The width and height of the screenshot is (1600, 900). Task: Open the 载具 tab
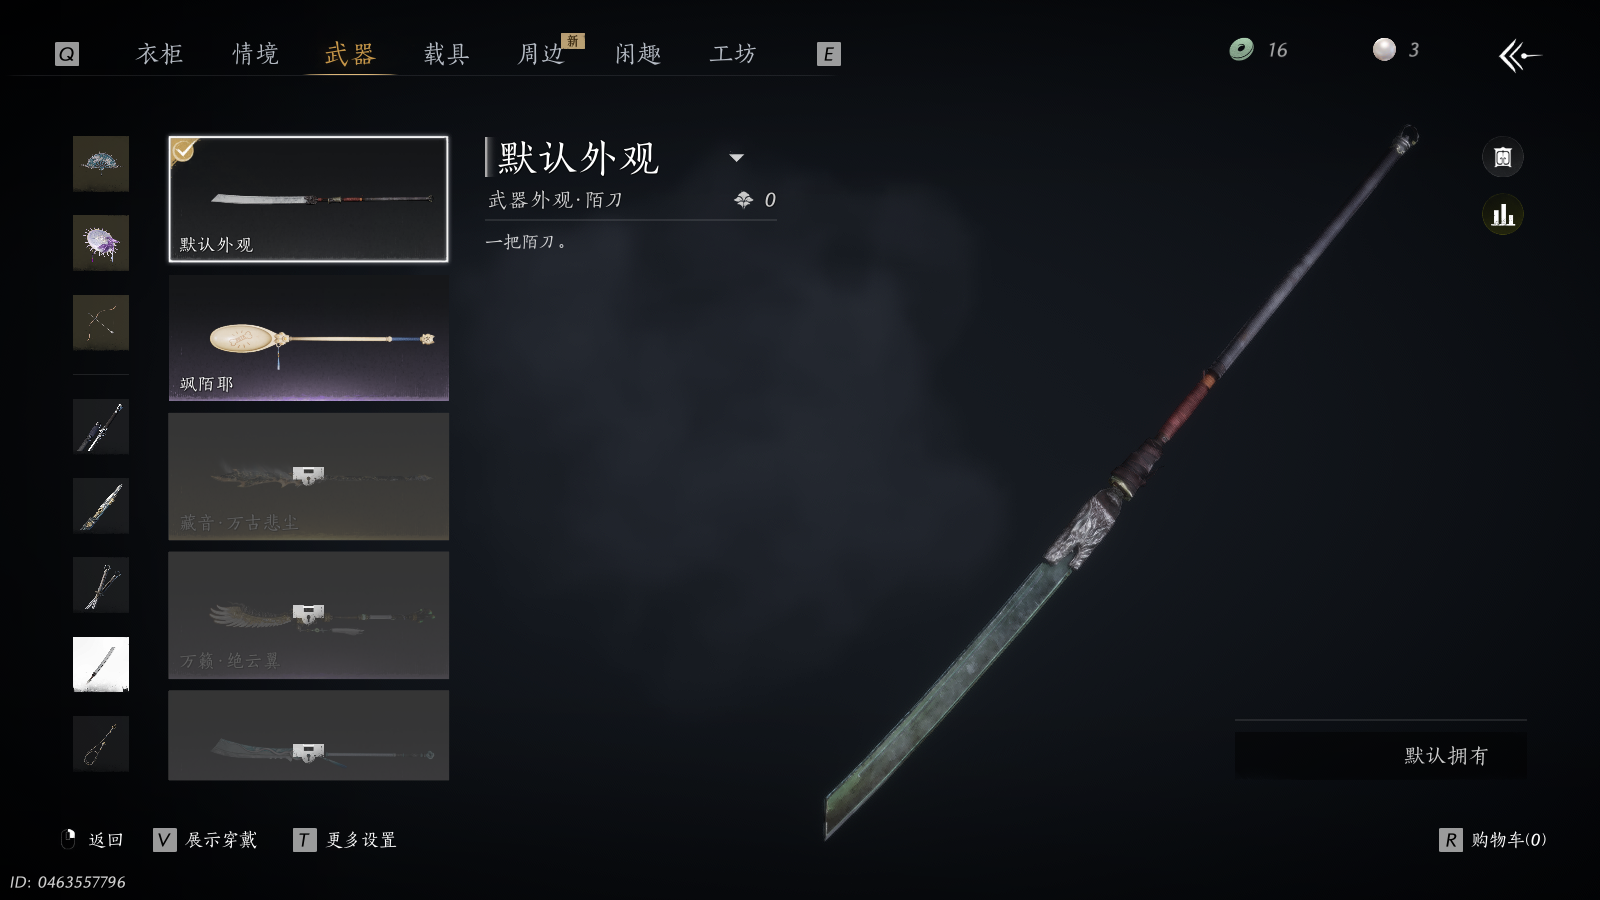coord(446,54)
